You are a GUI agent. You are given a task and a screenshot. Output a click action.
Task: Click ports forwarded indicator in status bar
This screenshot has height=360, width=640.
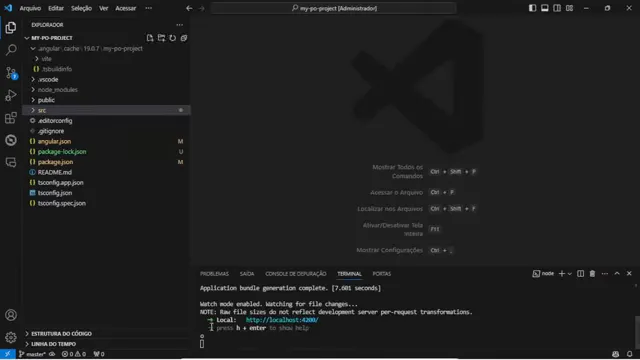coord(99,354)
